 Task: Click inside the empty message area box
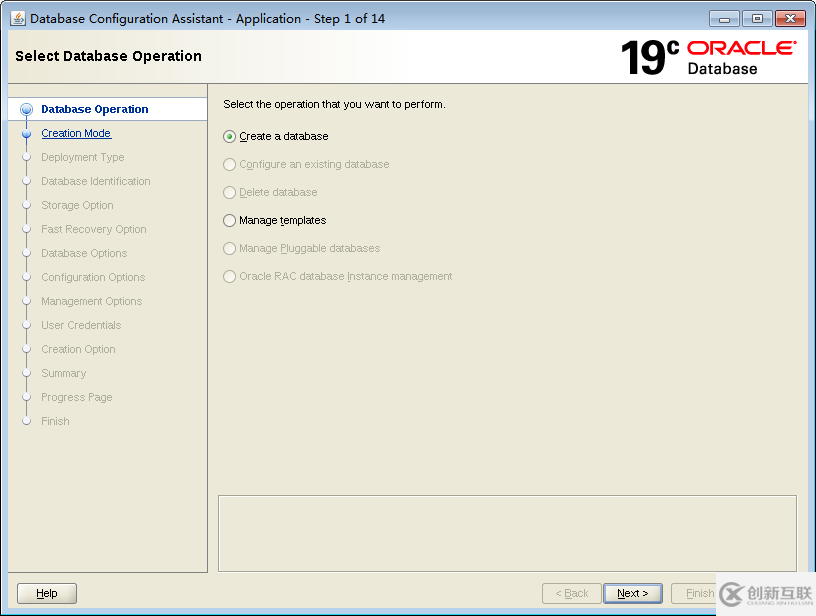[x=507, y=533]
